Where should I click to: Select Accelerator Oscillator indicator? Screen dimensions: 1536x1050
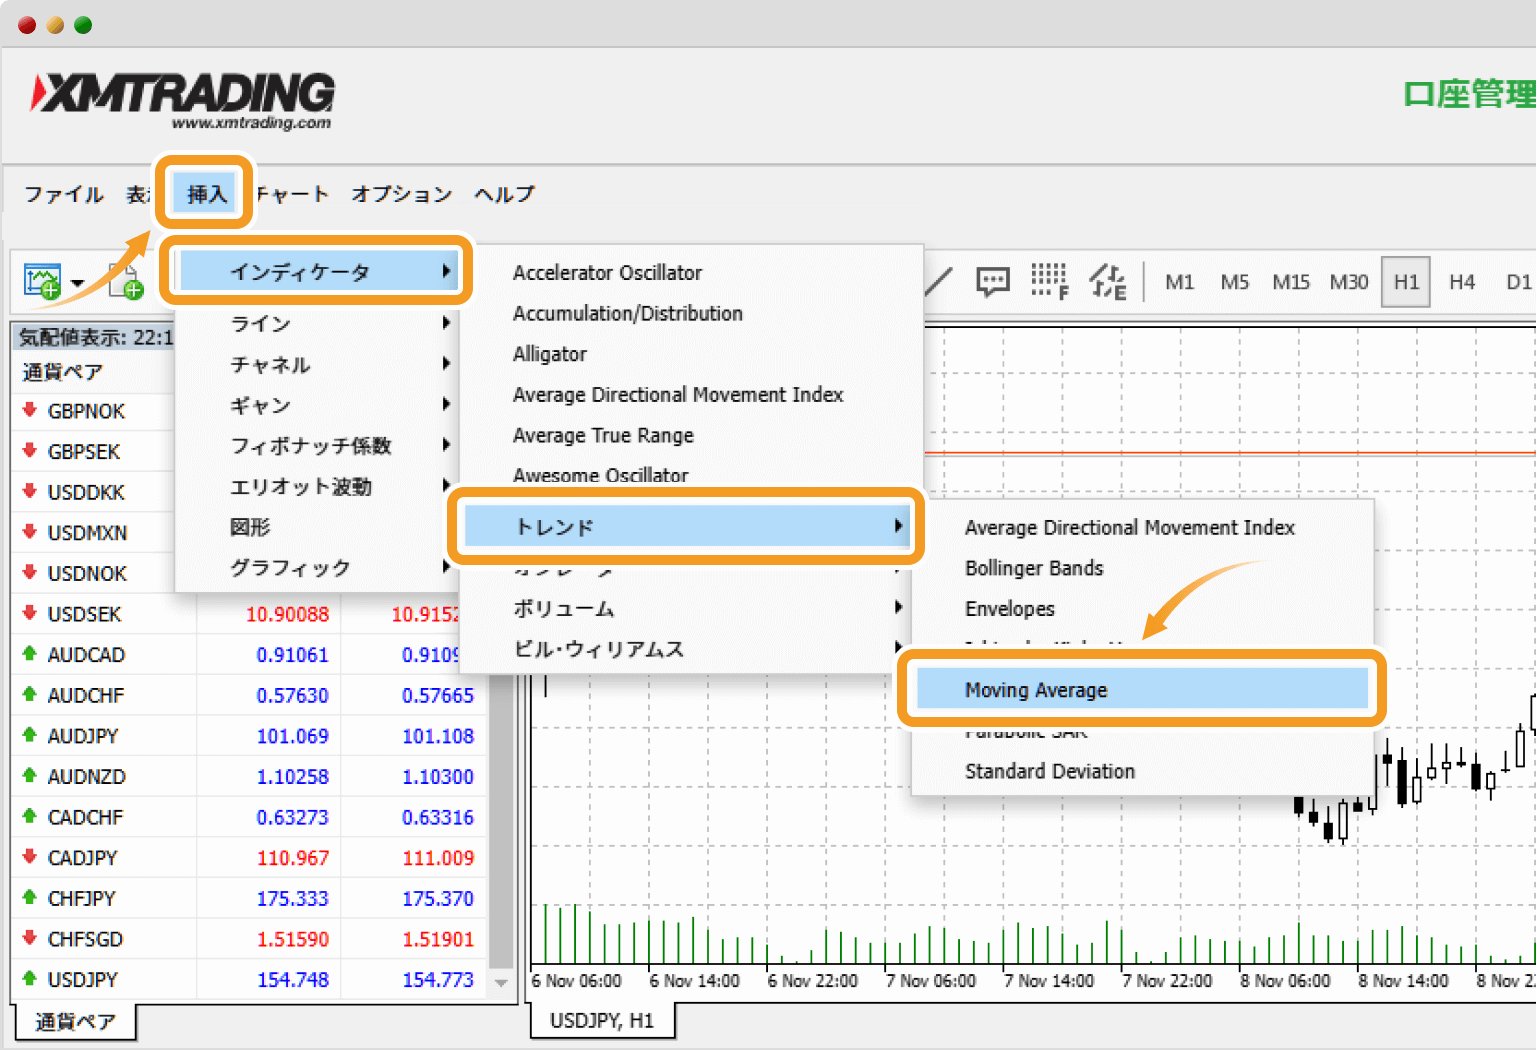tap(607, 272)
